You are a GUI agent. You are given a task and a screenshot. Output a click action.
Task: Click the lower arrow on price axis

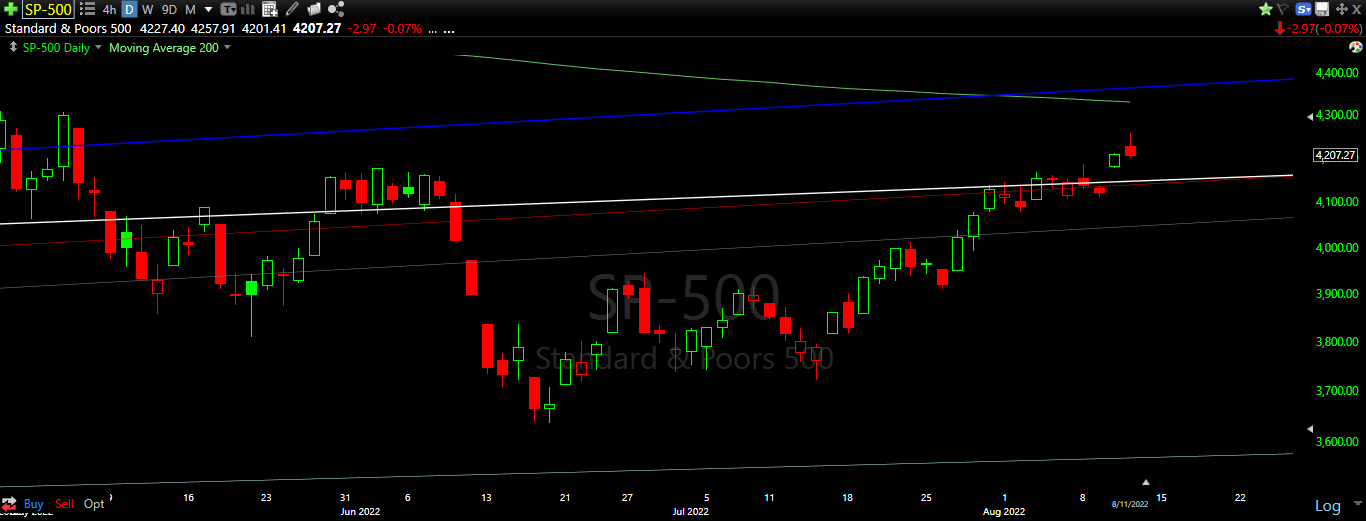click(x=1310, y=428)
